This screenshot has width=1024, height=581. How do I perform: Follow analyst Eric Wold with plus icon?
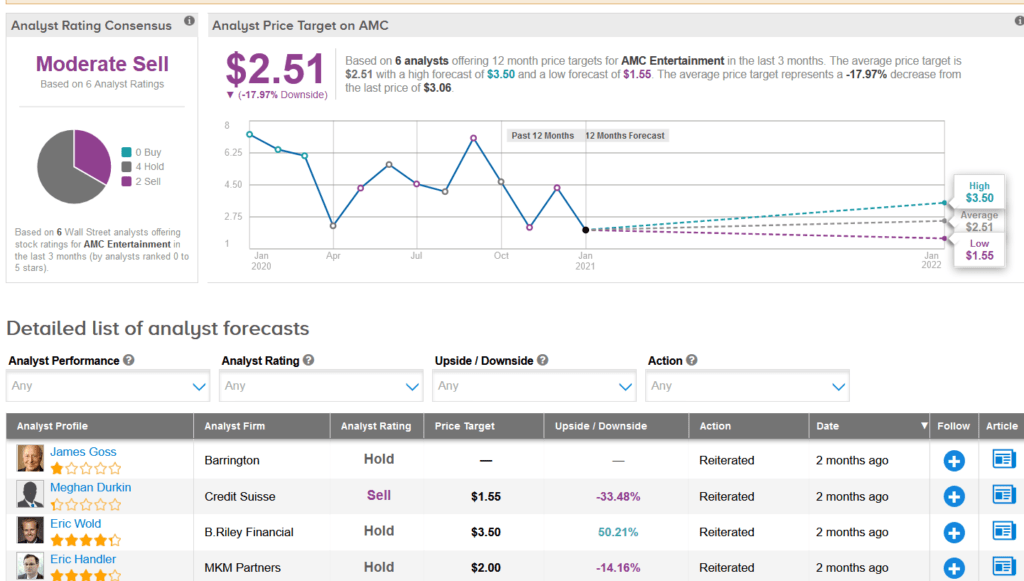coord(953,533)
